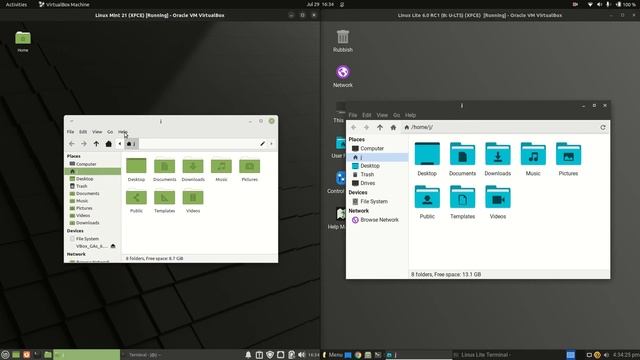Open View menu in Linux Lite file manager
The width and height of the screenshot is (640, 360).
382,115
